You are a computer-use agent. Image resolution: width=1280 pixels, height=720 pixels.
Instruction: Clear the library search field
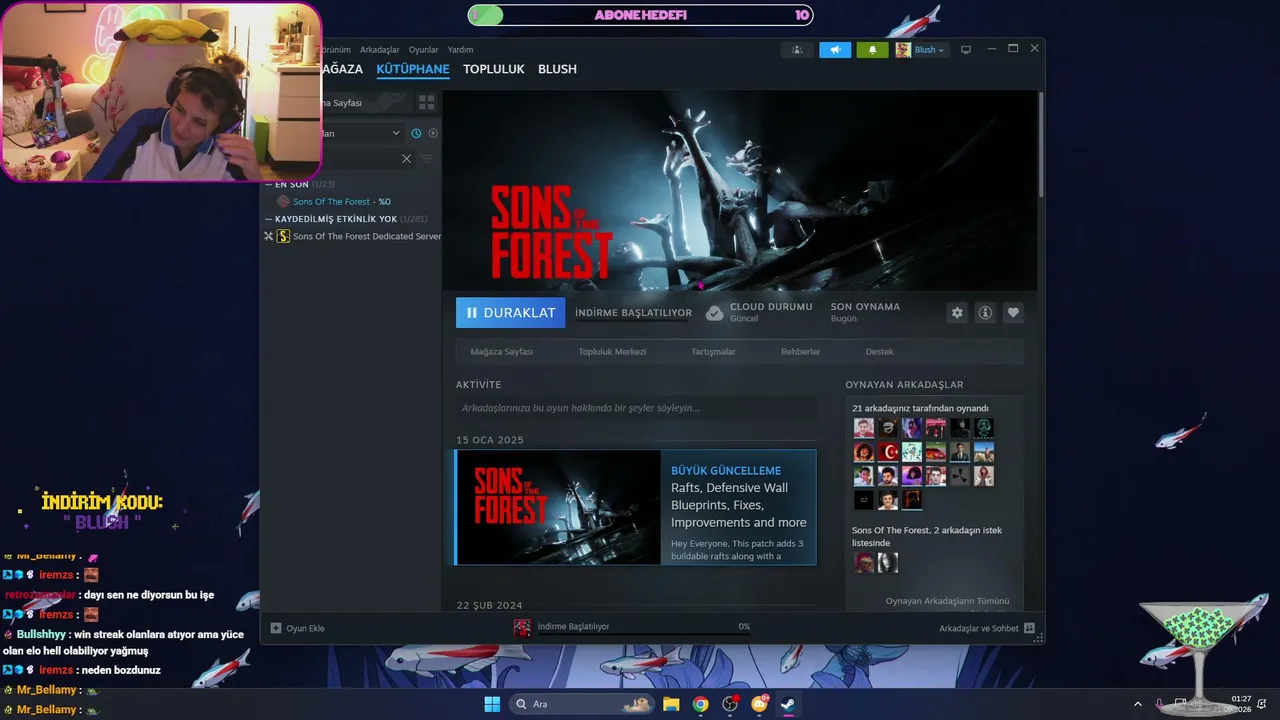pyautogui.click(x=407, y=159)
